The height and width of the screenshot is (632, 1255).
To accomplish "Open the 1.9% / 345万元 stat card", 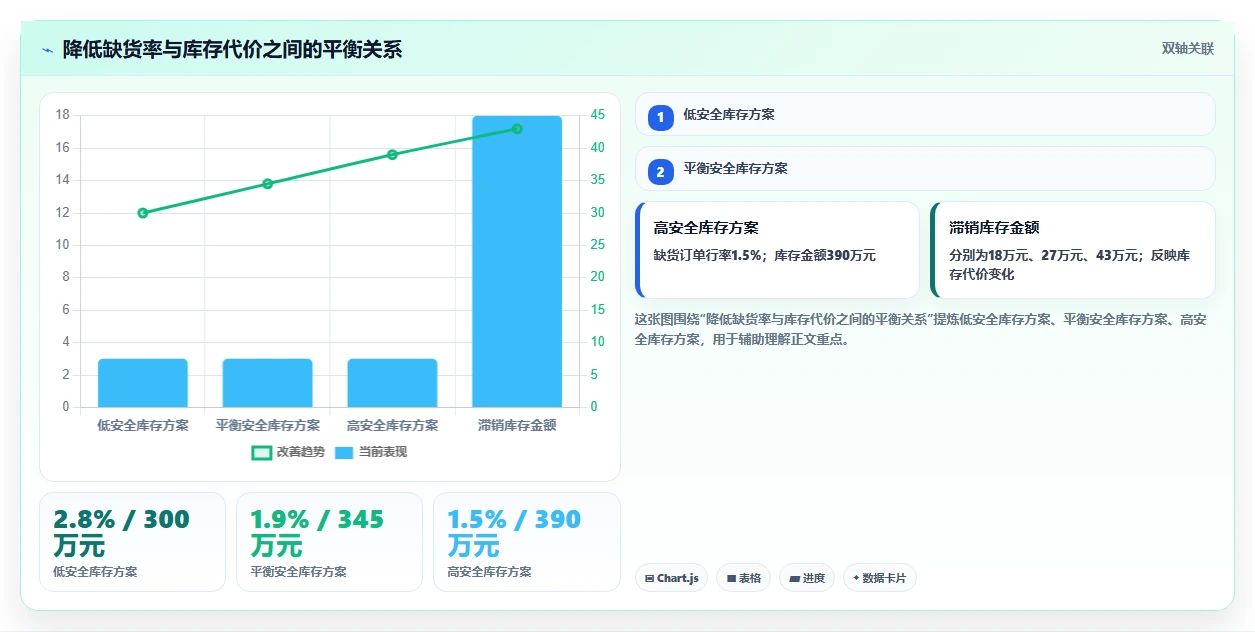I will 329,542.
